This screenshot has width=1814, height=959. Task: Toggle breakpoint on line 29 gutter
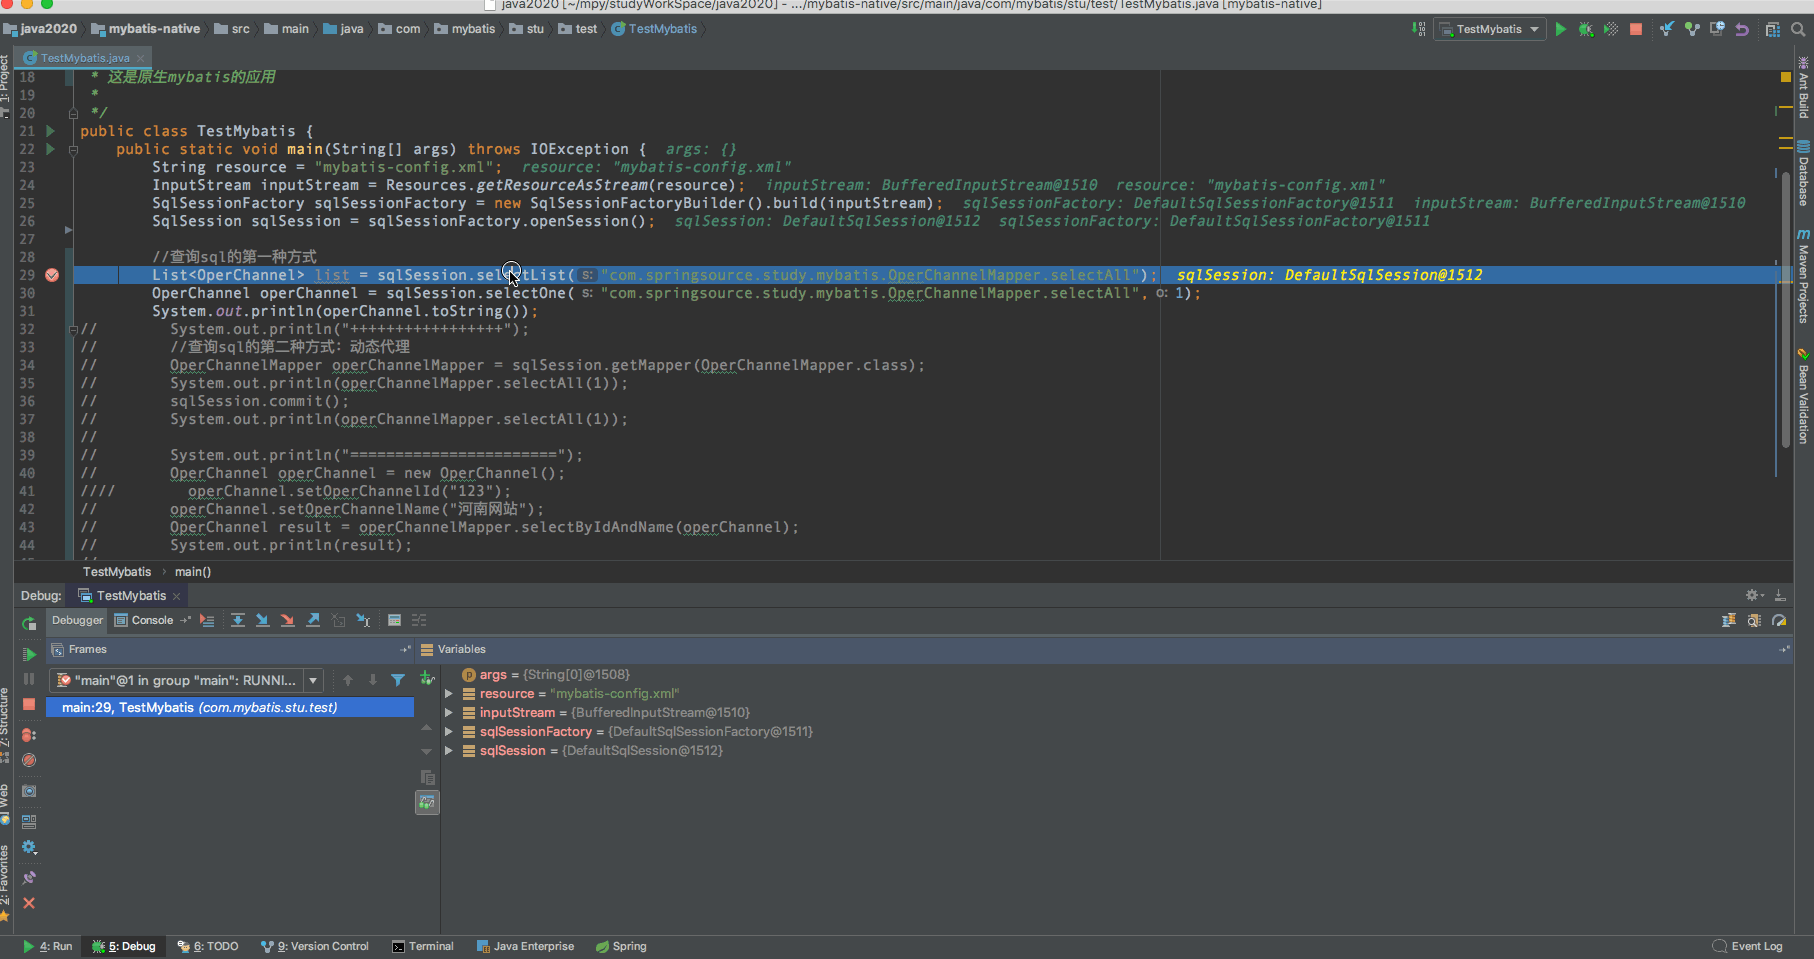tap(52, 275)
